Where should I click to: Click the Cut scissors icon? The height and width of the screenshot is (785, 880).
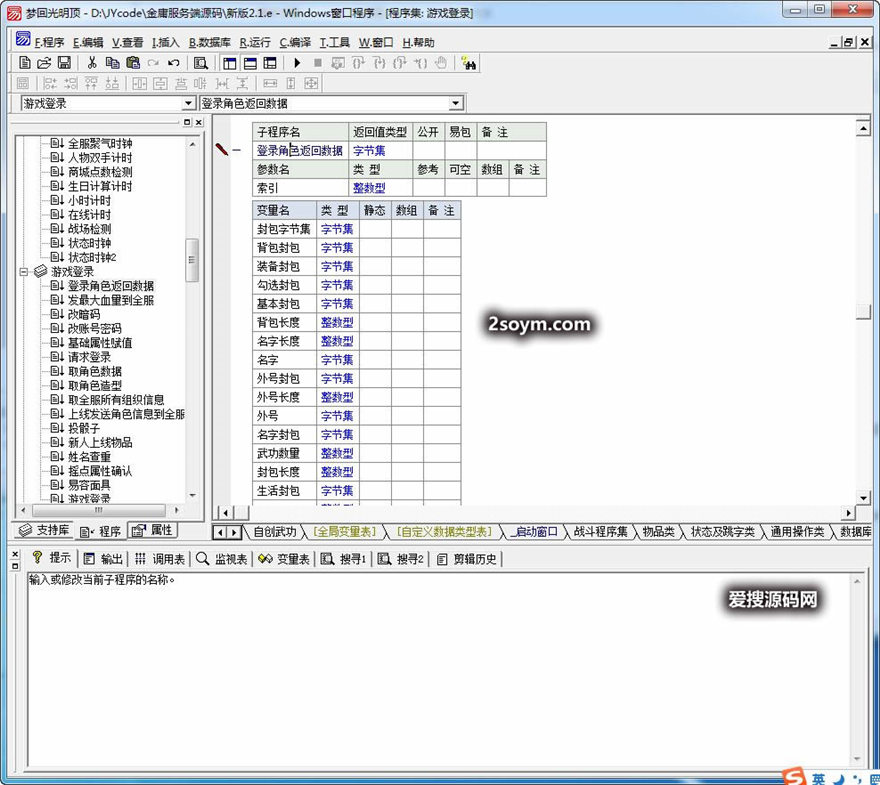tap(92, 63)
